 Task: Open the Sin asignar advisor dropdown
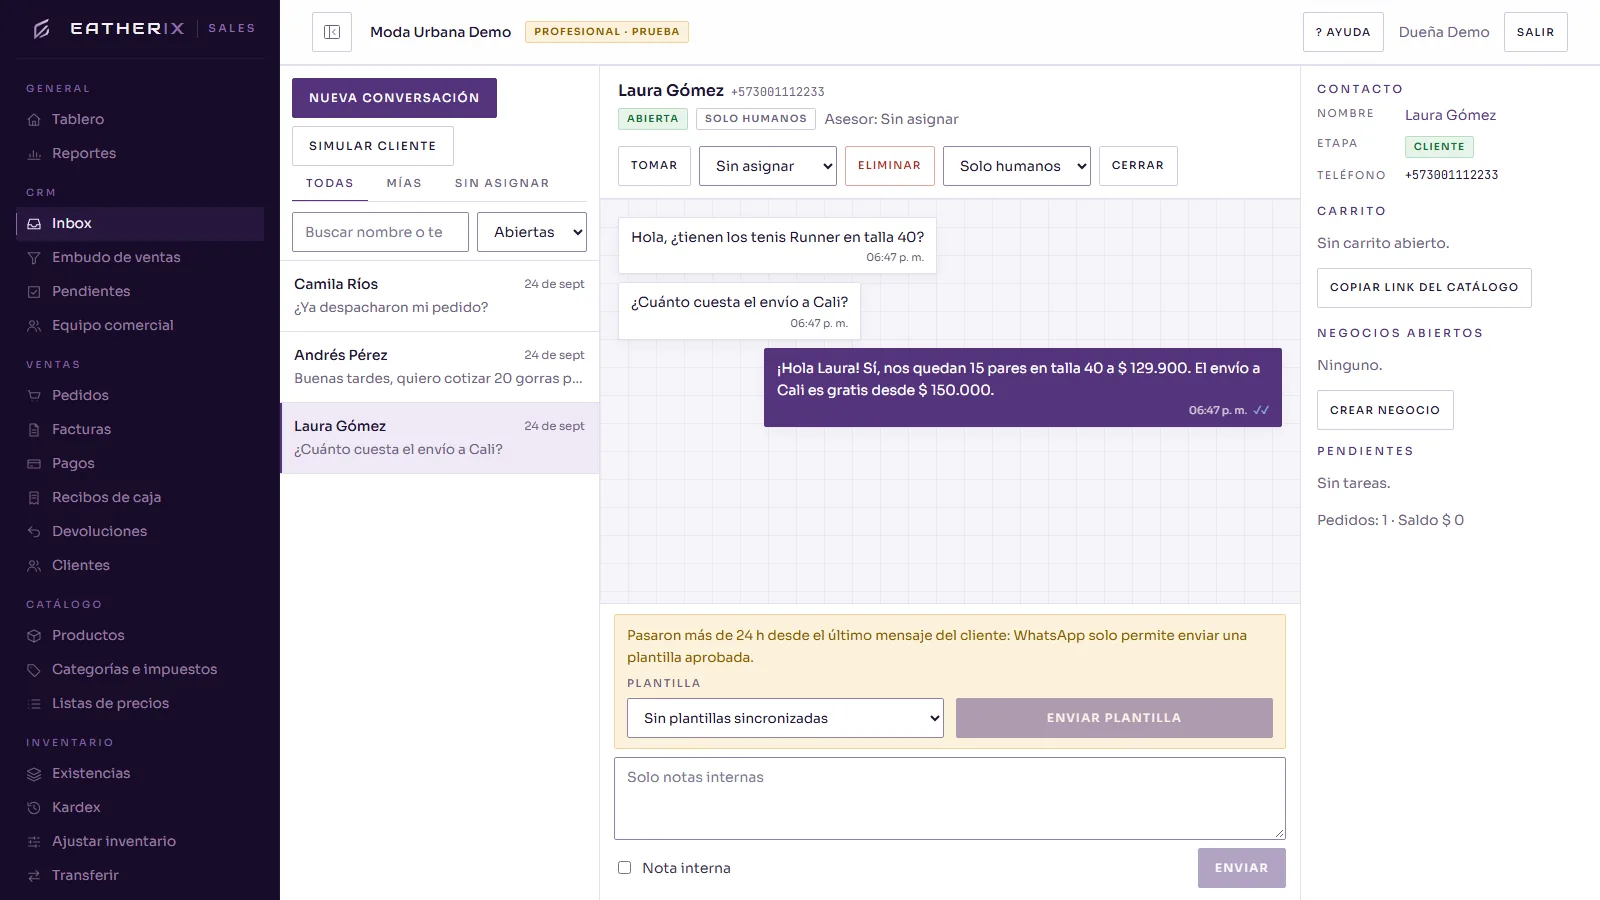(768, 166)
